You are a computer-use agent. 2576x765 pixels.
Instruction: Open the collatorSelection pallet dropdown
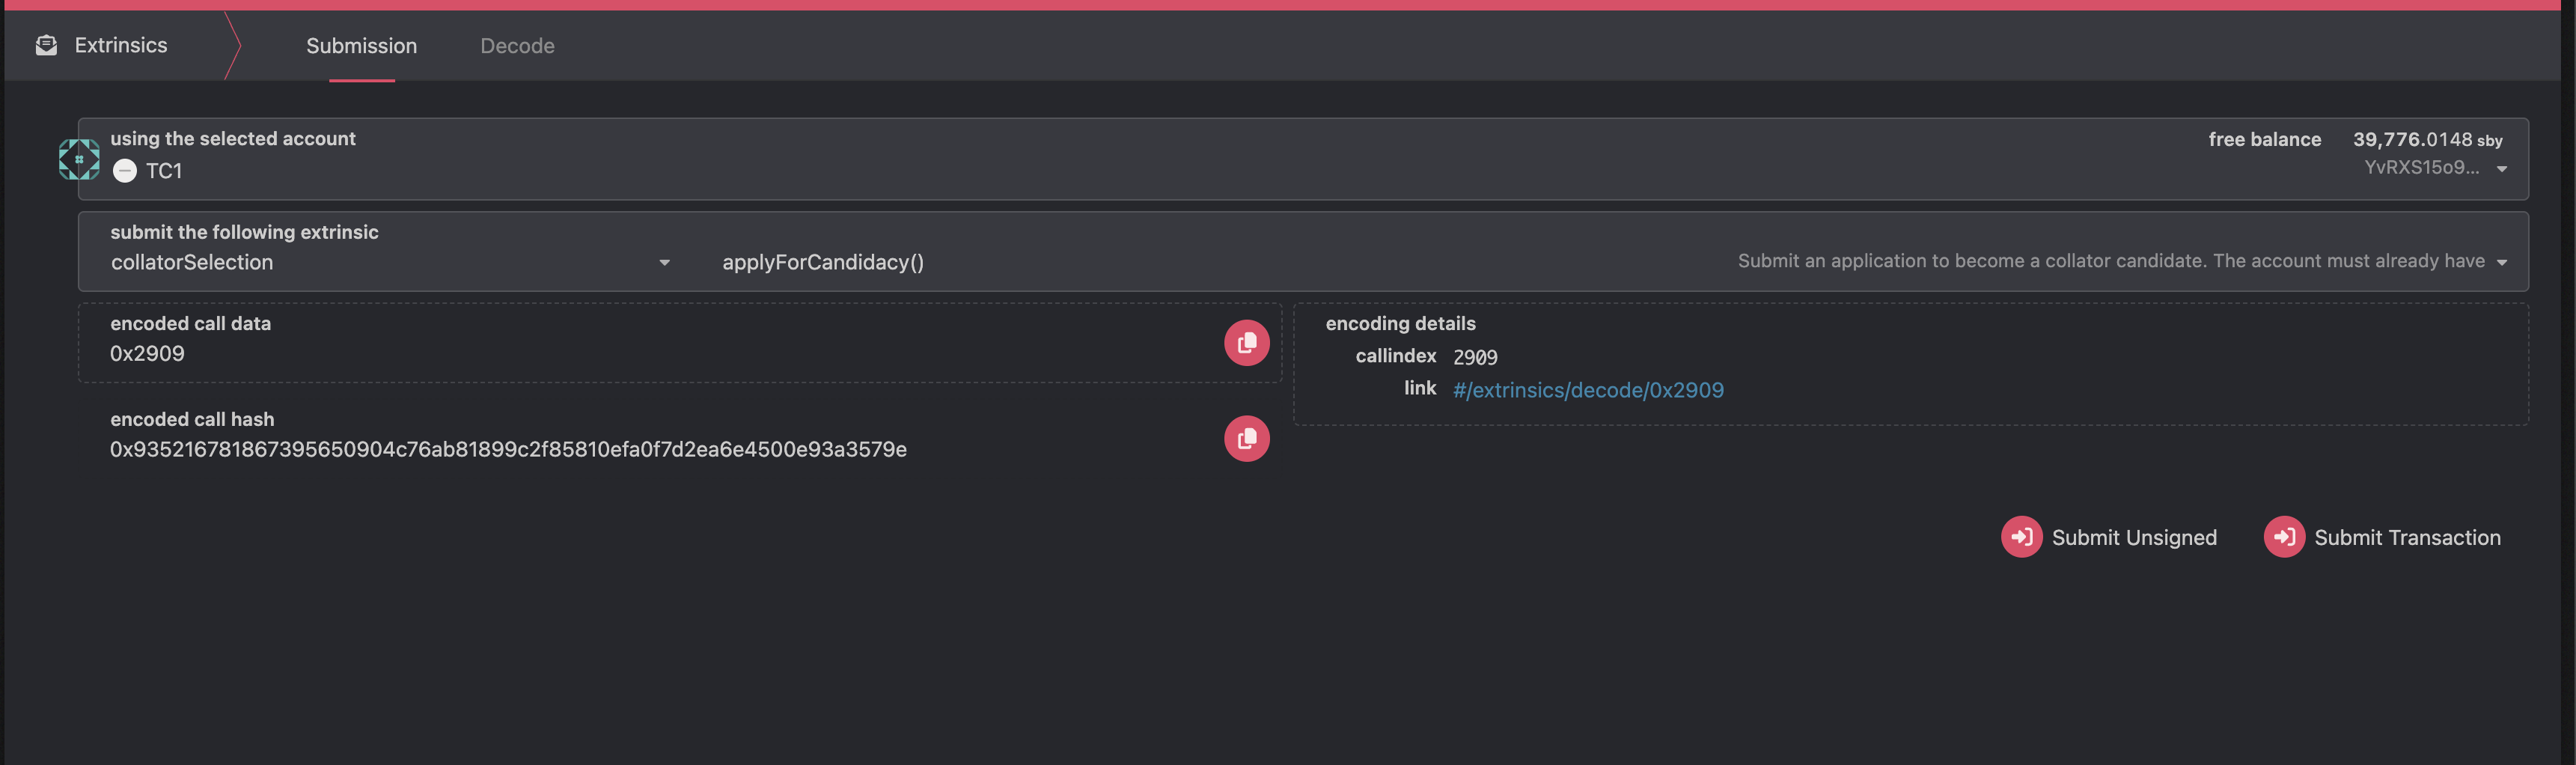[x=664, y=263]
